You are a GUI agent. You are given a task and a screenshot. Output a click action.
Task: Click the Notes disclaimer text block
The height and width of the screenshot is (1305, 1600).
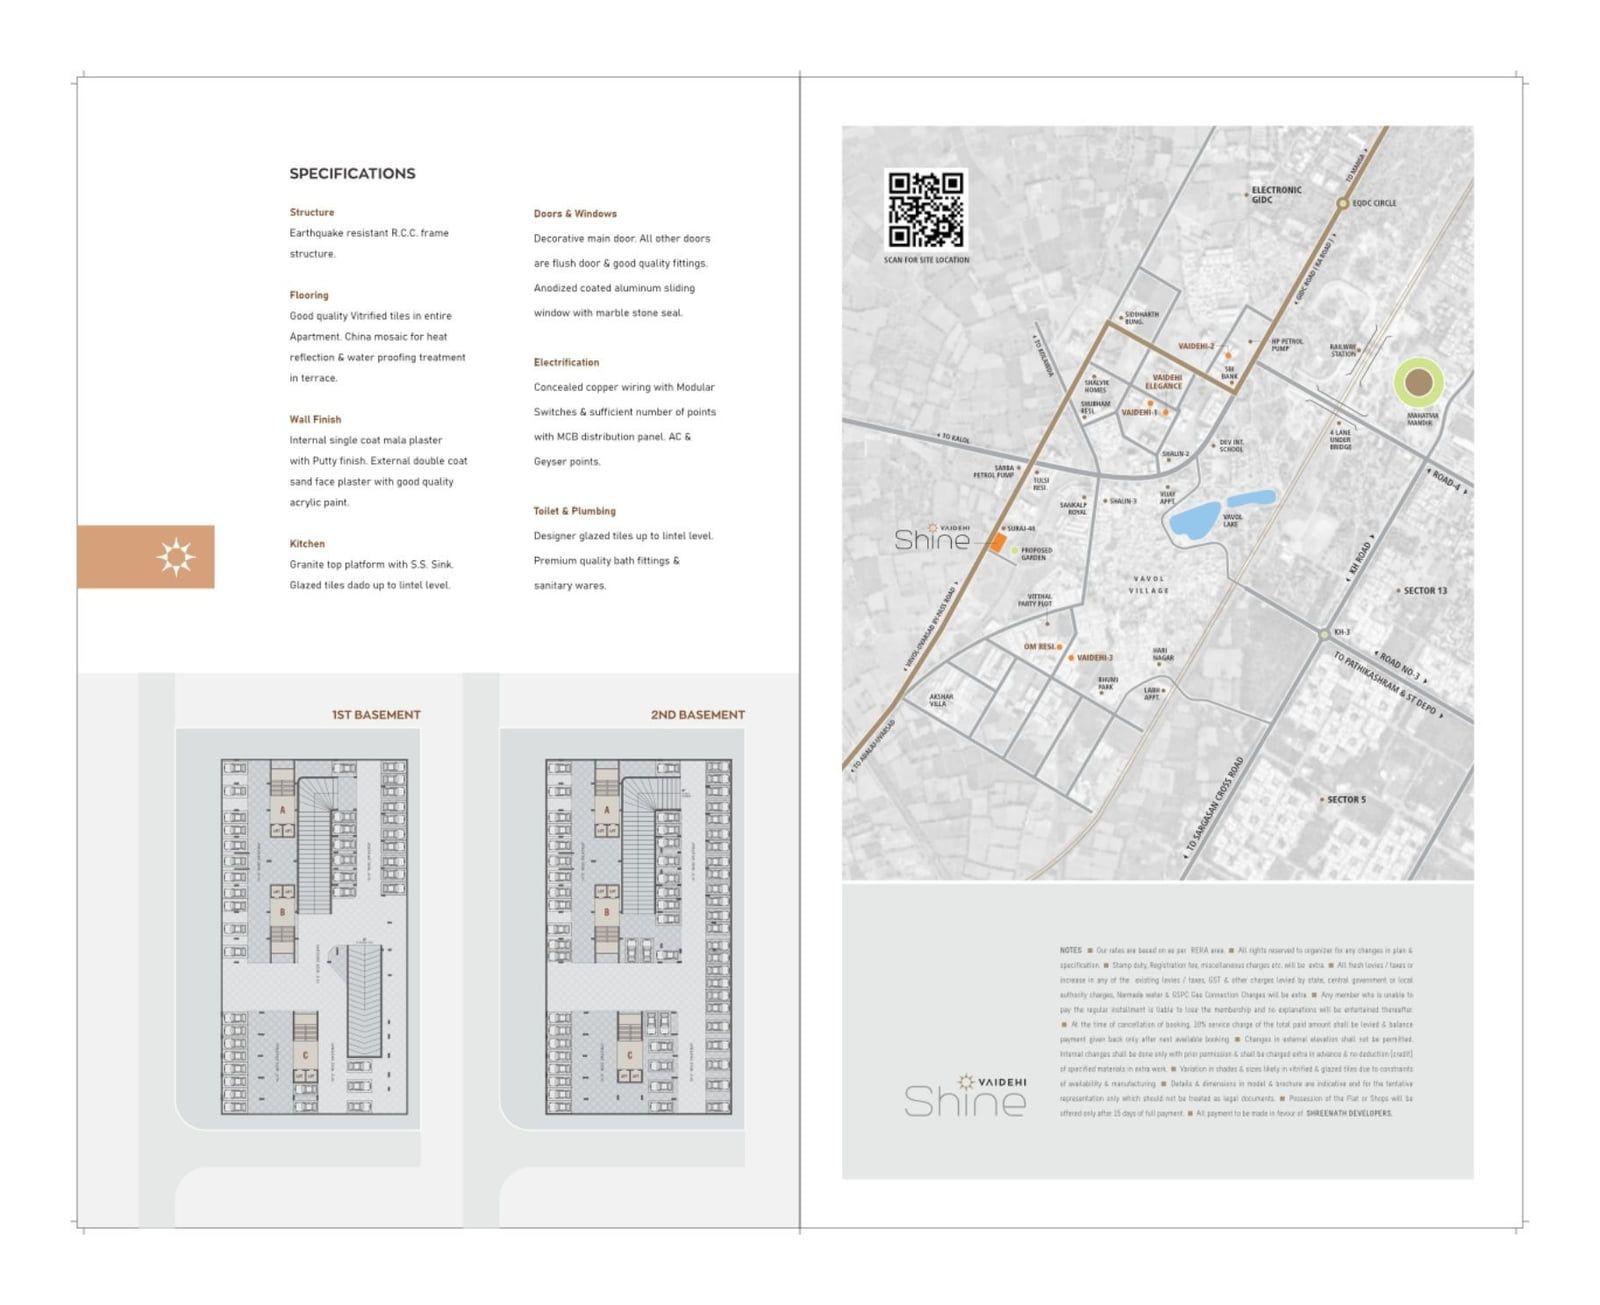[x=1236, y=1031]
